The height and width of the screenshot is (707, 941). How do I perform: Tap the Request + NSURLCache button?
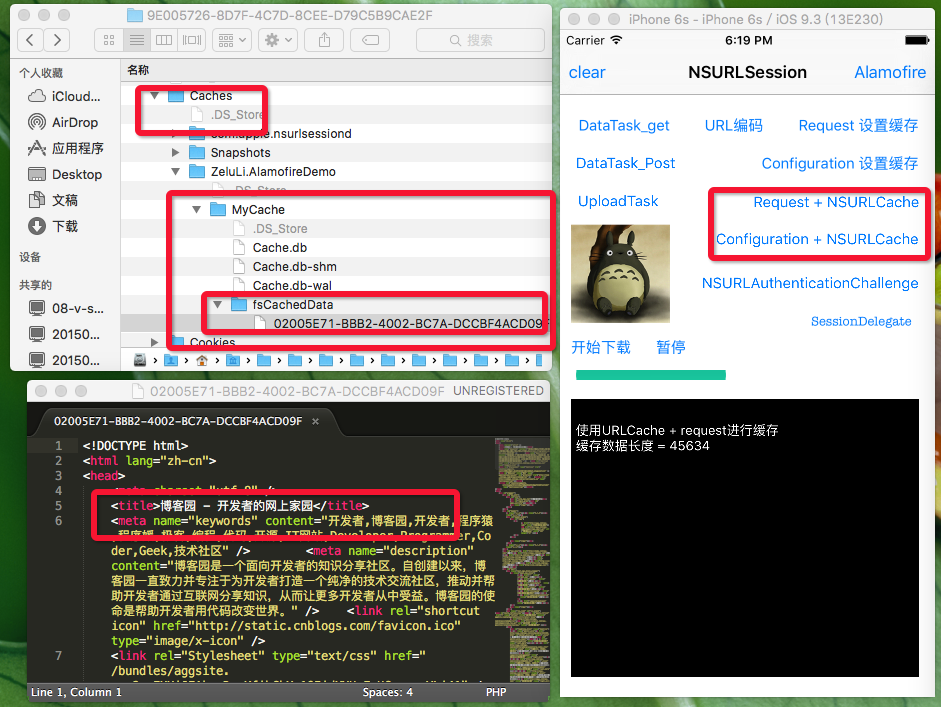tap(835, 202)
